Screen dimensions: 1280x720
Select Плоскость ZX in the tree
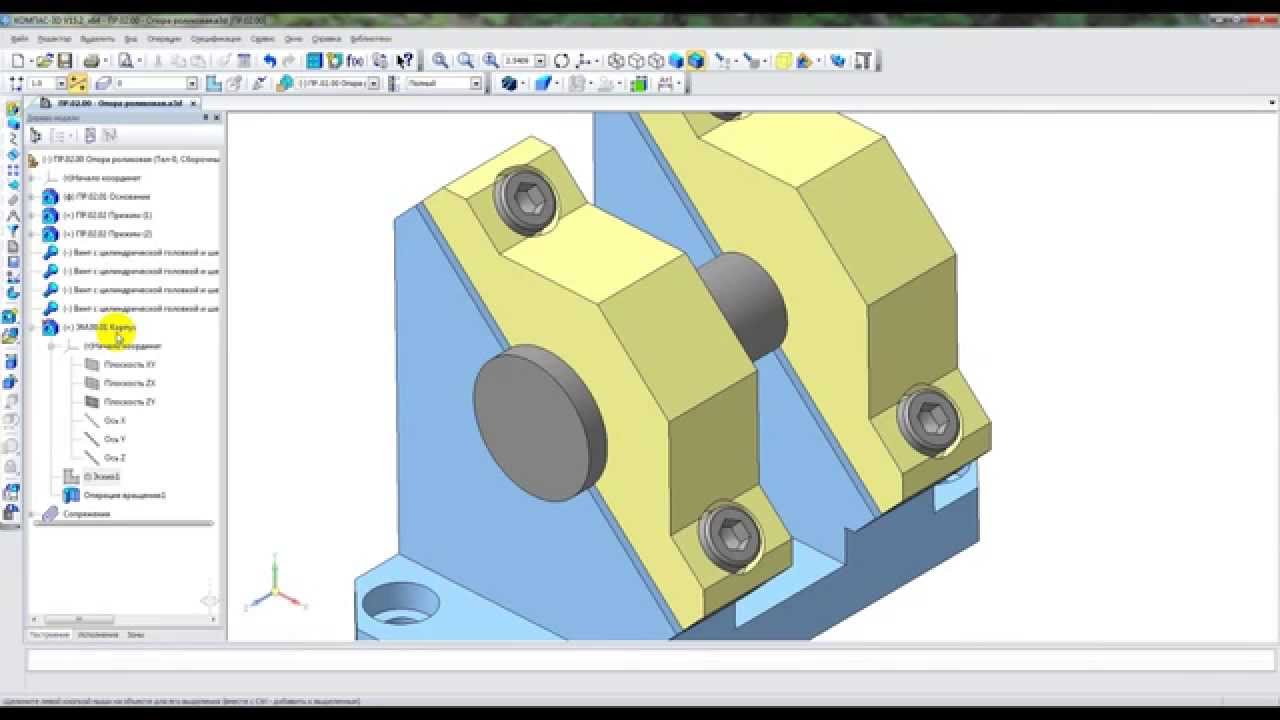click(129, 383)
